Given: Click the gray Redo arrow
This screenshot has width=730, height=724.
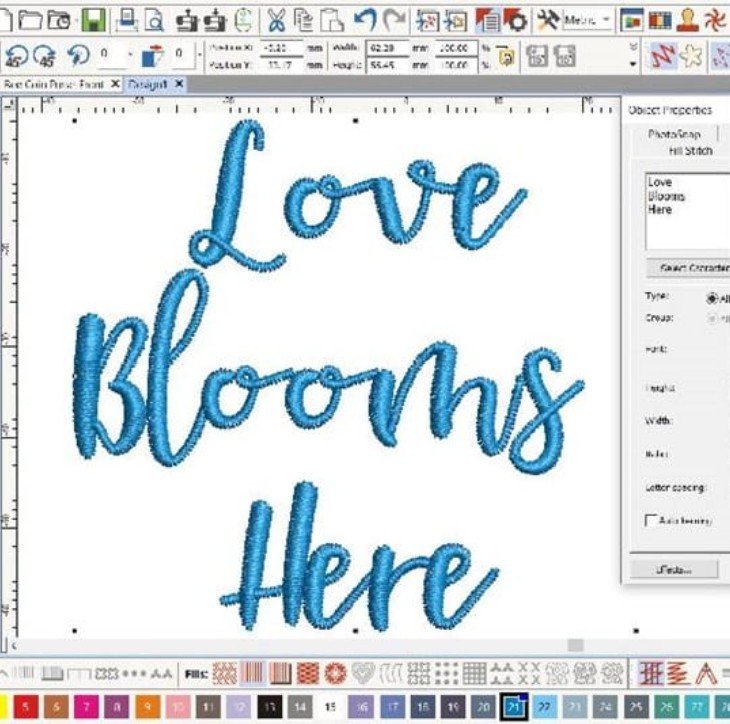Looking at the screenshot, I should tap(394, 20).
